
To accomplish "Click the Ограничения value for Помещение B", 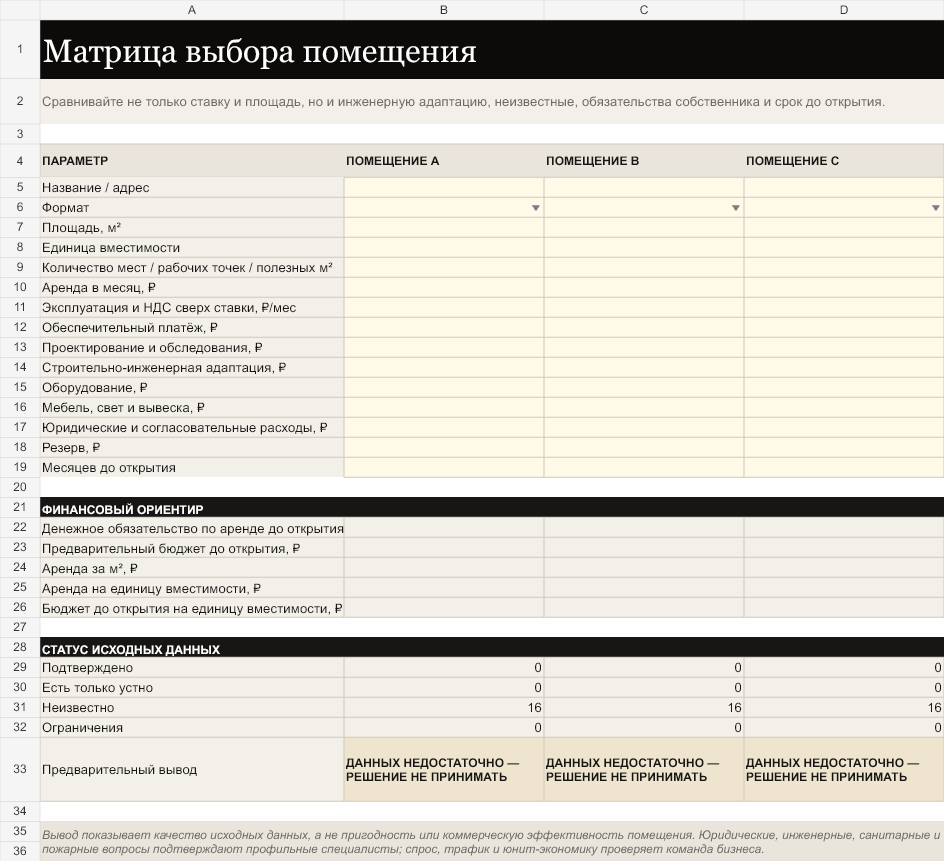I will click(x=644, y=727).
